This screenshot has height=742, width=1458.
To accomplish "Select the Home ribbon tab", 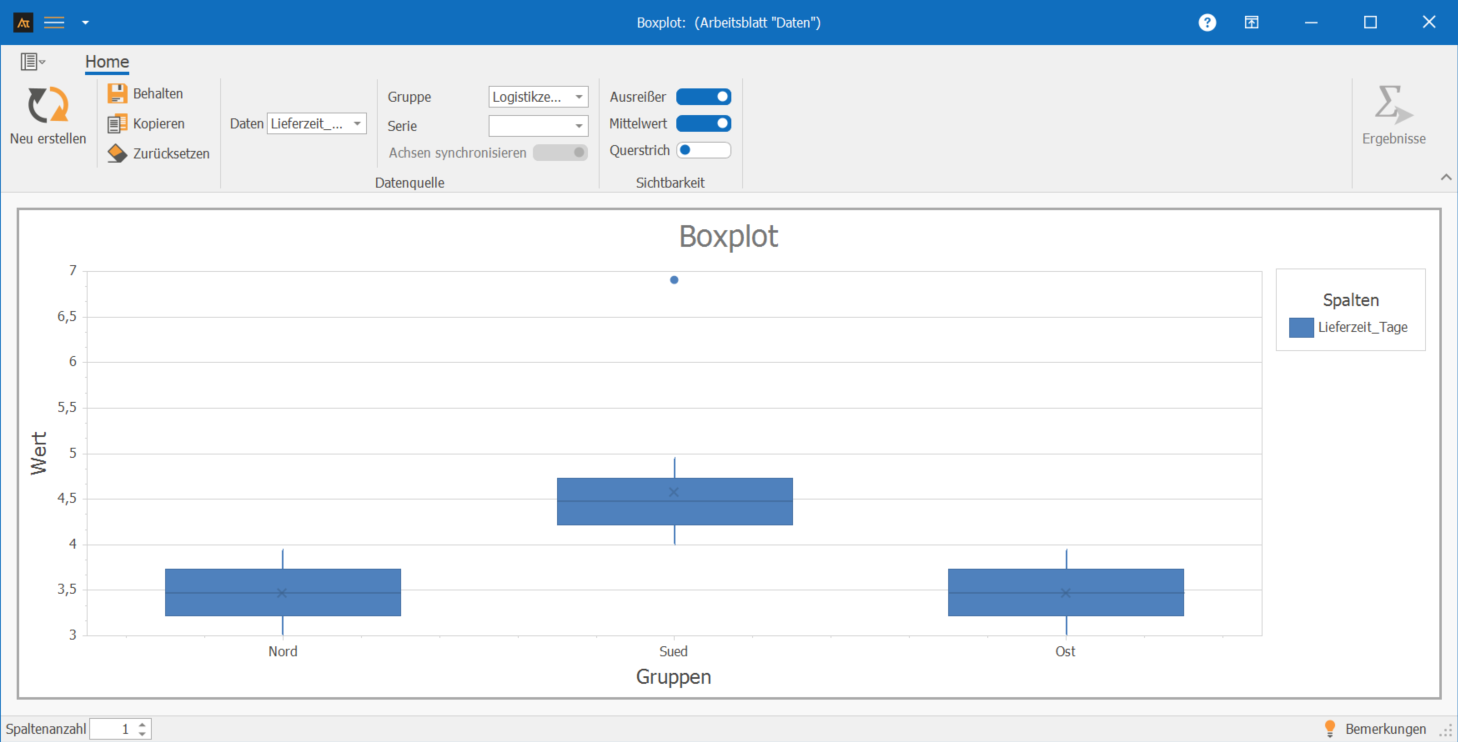I will (107, 62).
